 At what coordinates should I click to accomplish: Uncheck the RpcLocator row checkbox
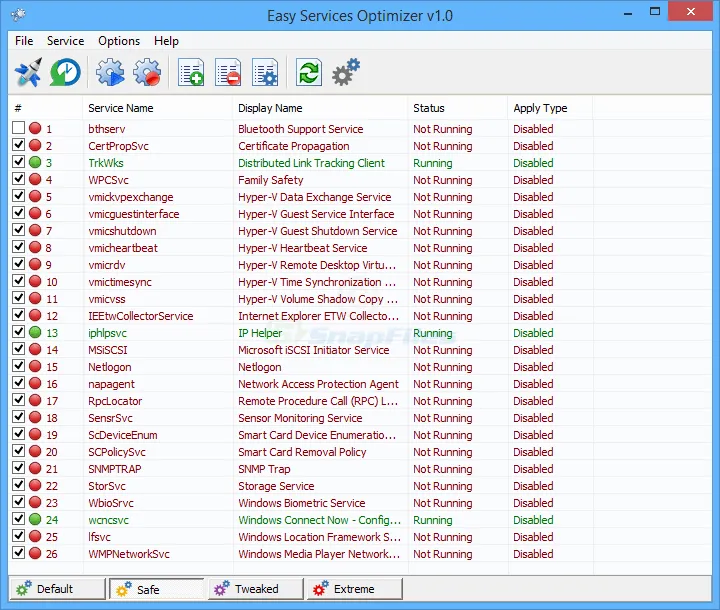click(18, 400)
